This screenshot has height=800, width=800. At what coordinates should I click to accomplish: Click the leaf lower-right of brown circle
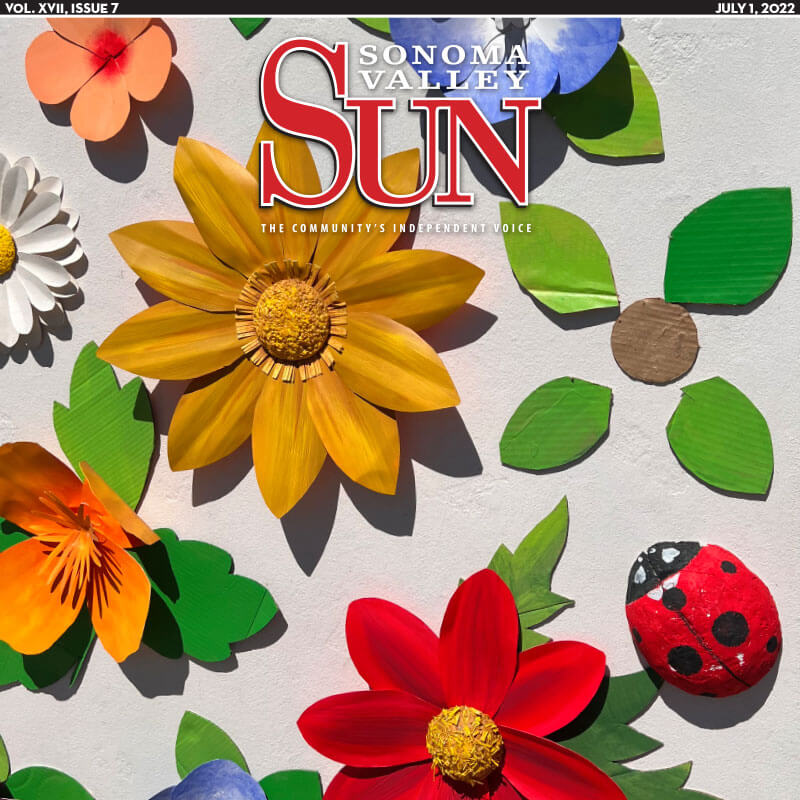coord(720,435)
